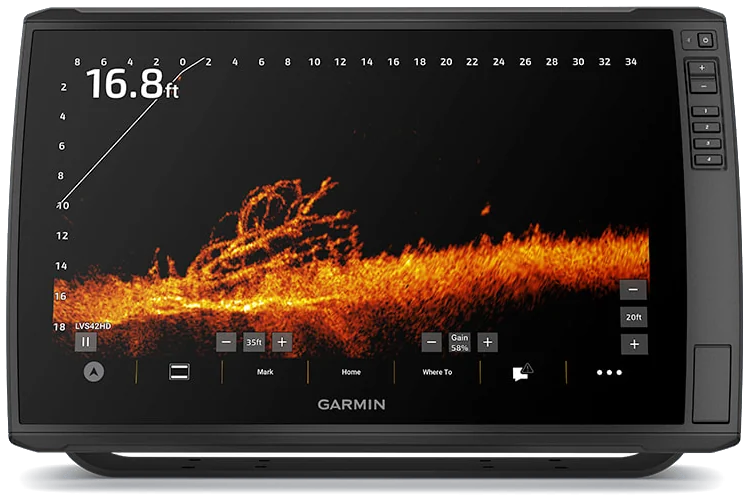Tap hardware shortcut key 2
This screenshot has width=749, height=499.
(706, 127)
